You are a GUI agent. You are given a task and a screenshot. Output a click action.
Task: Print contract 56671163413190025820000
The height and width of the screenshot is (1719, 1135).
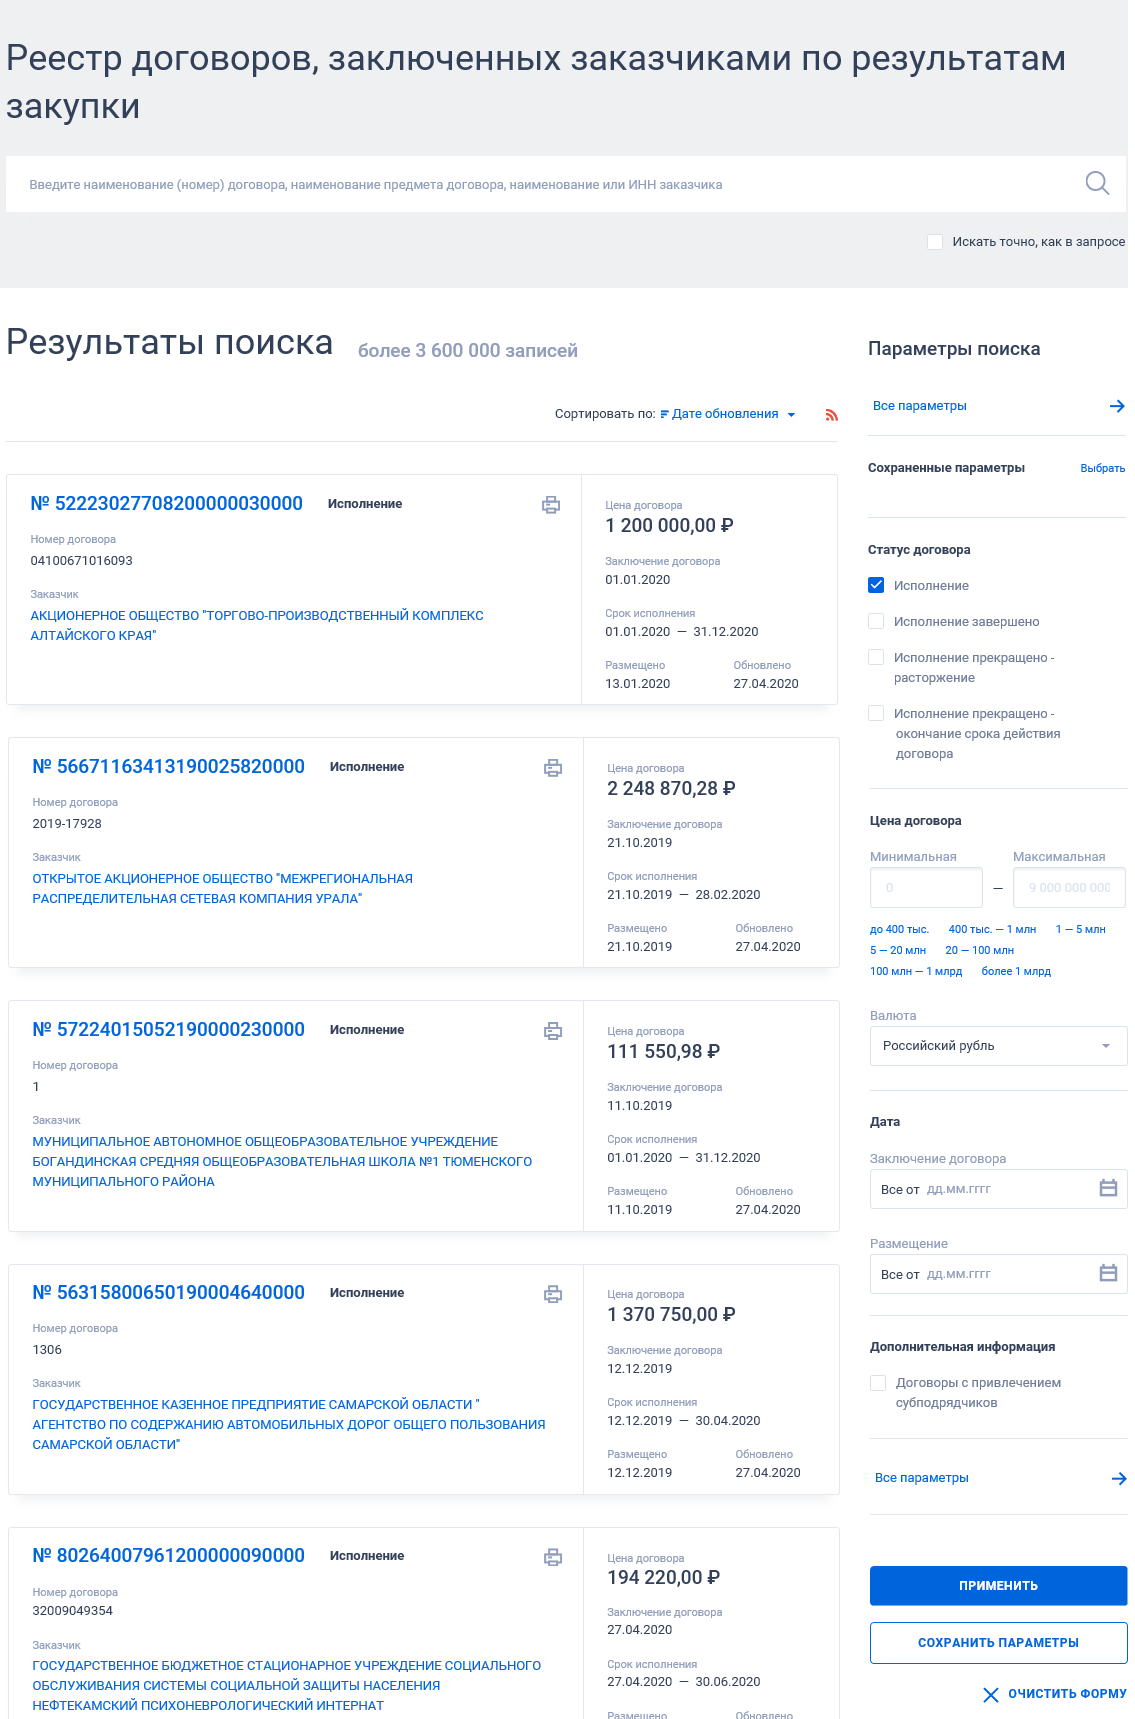553,768
